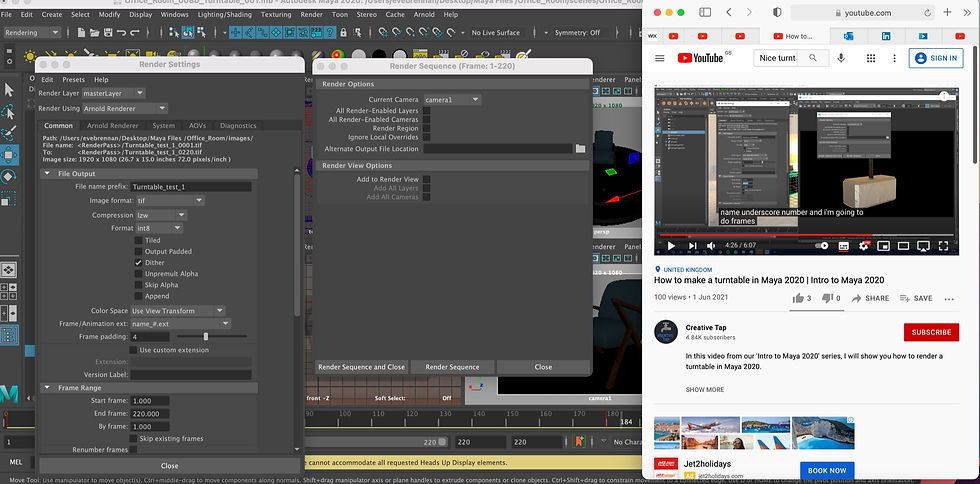Open the Format int8 dropdown
This screenshot has width=980, height=484.
pos(159,229)
